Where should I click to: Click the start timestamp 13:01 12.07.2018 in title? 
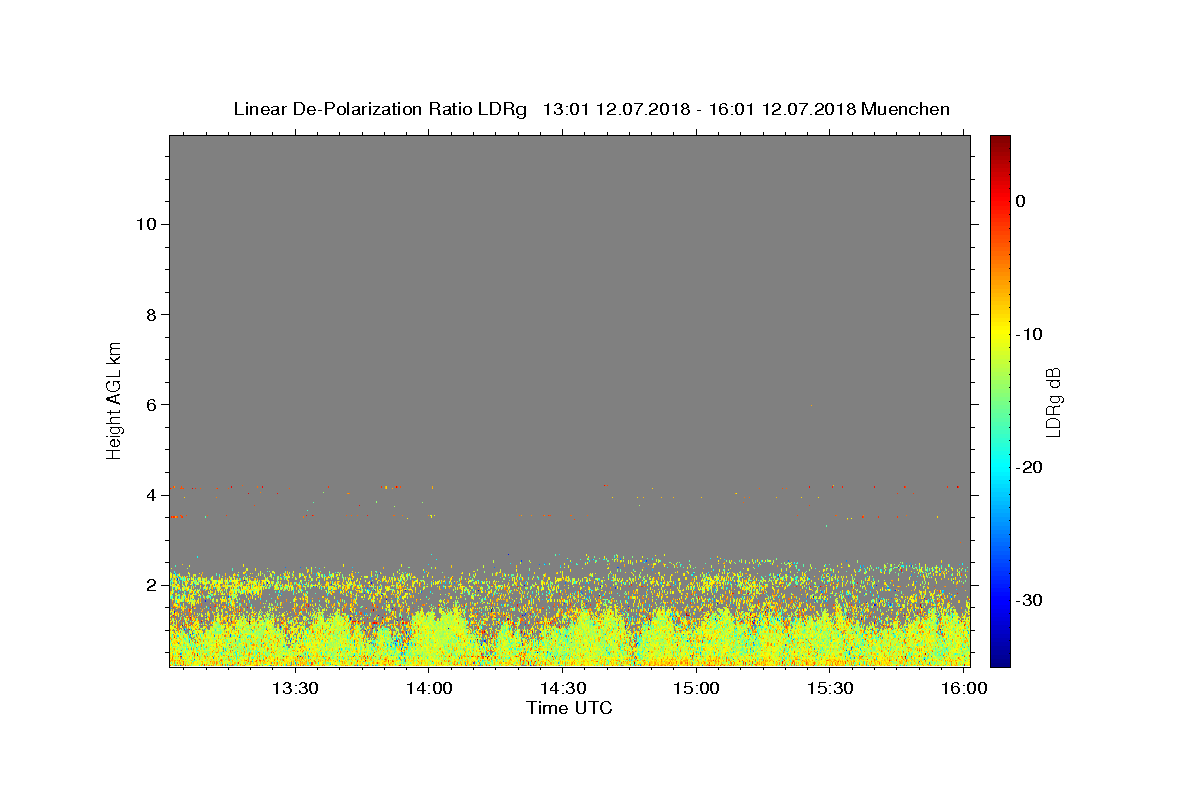615,109
